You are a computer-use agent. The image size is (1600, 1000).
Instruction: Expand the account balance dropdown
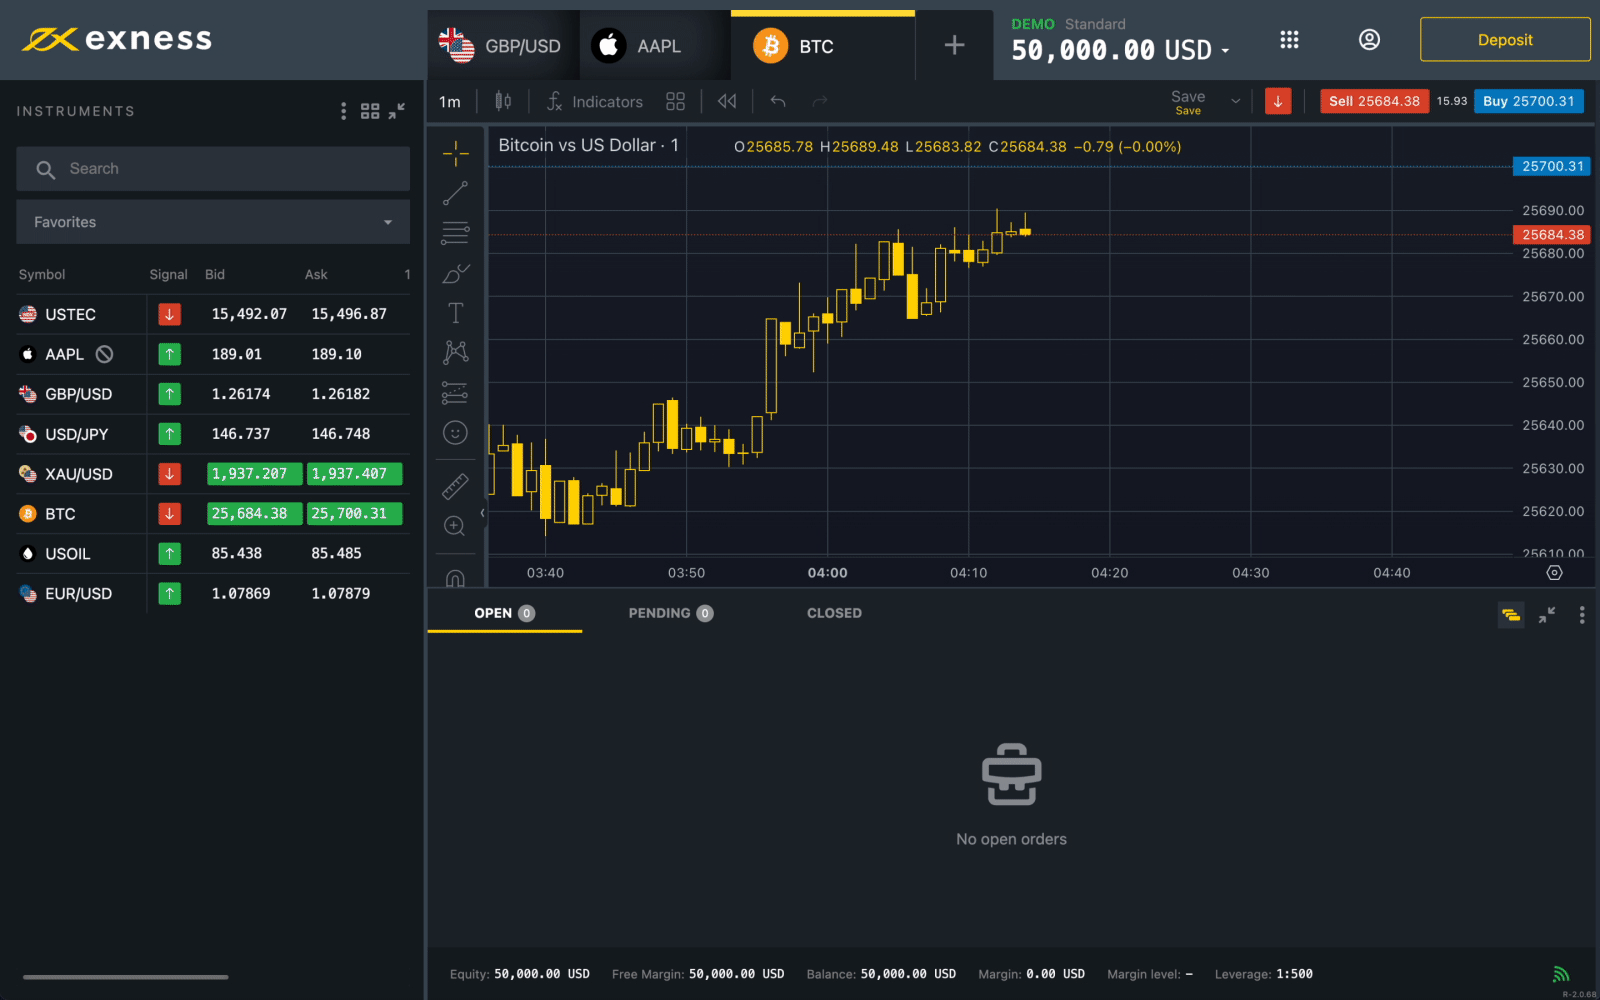tap(1226, 51)
